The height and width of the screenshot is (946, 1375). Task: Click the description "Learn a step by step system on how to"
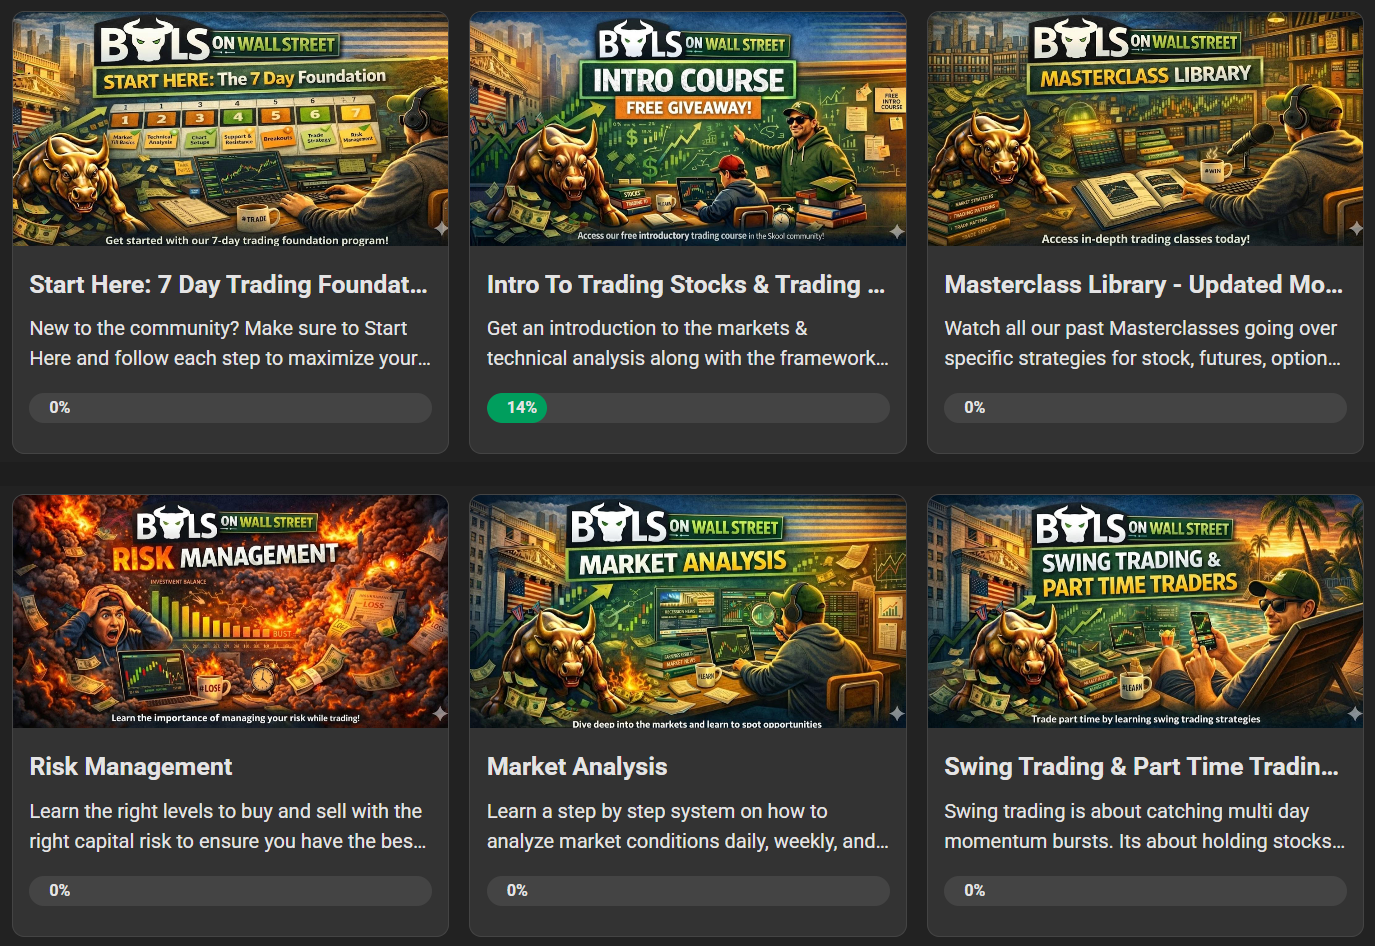(x=657, y=811)
